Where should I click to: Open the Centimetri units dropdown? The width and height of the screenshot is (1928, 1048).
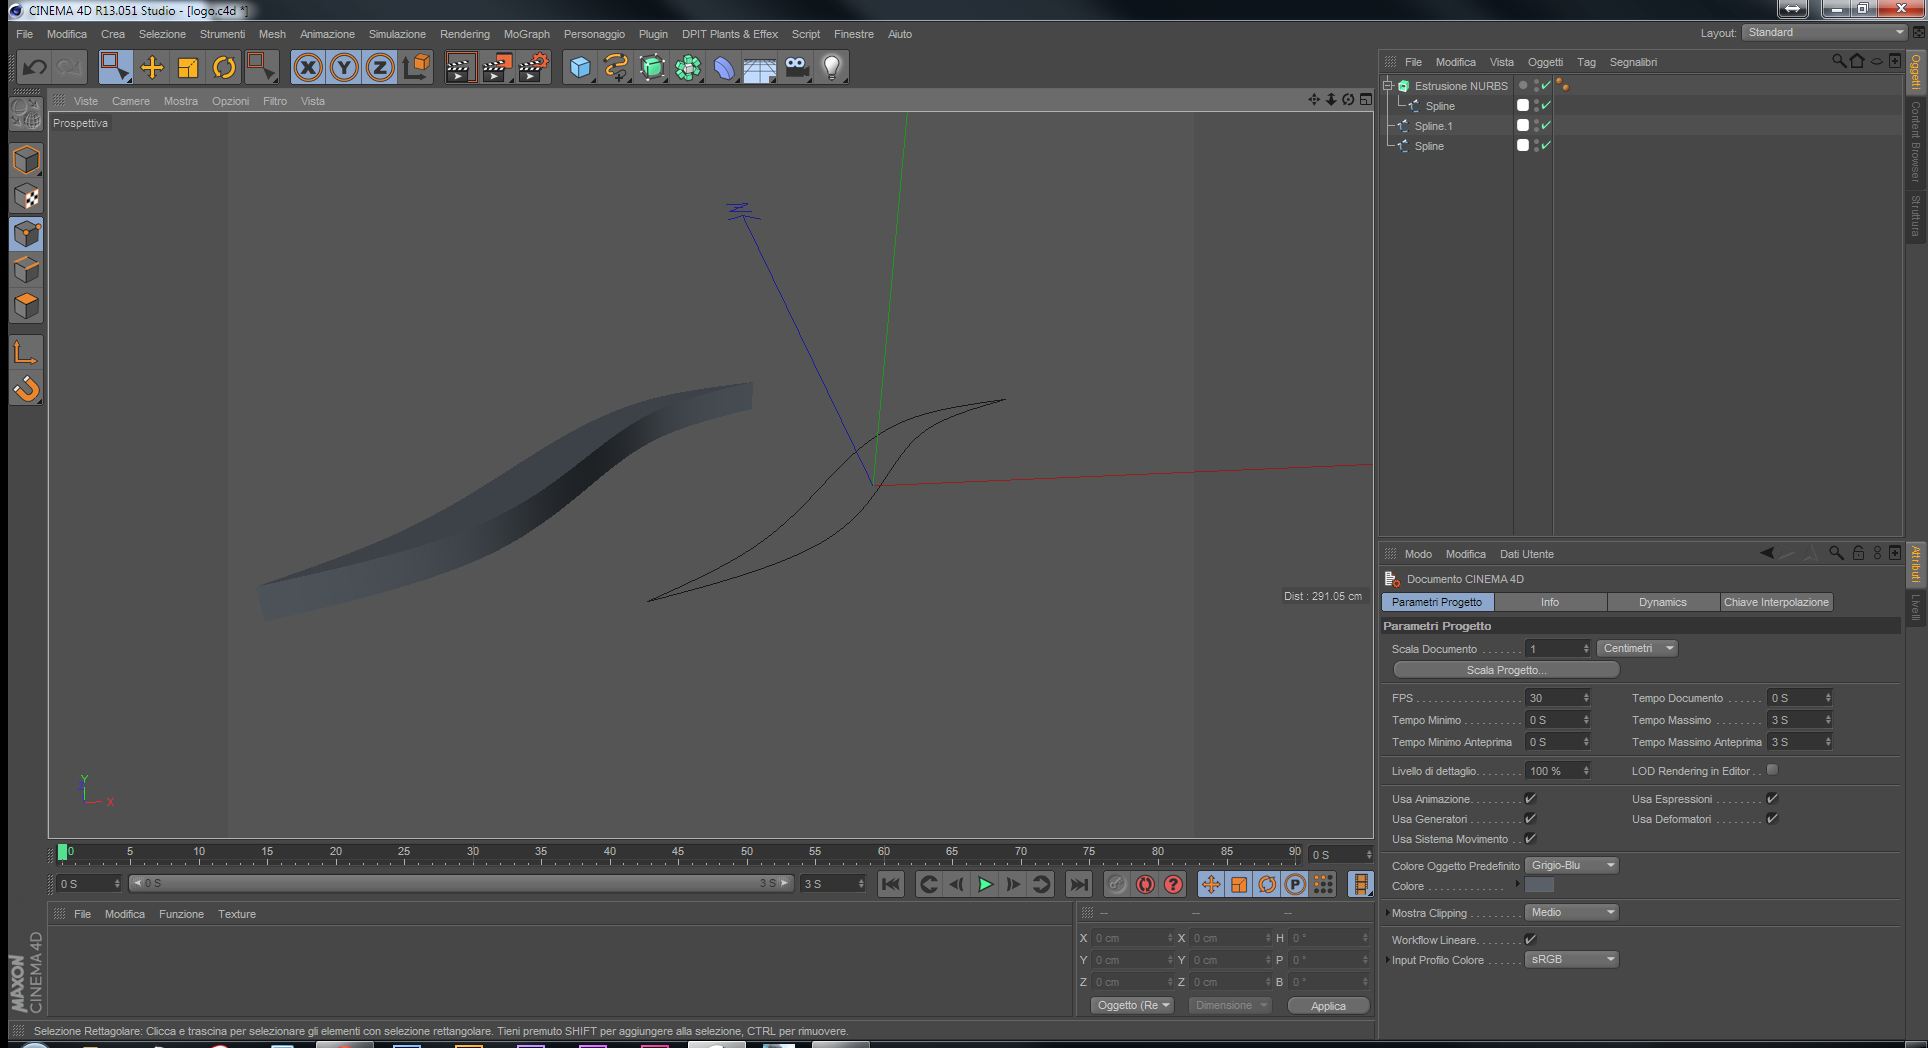click(1637, 649)
